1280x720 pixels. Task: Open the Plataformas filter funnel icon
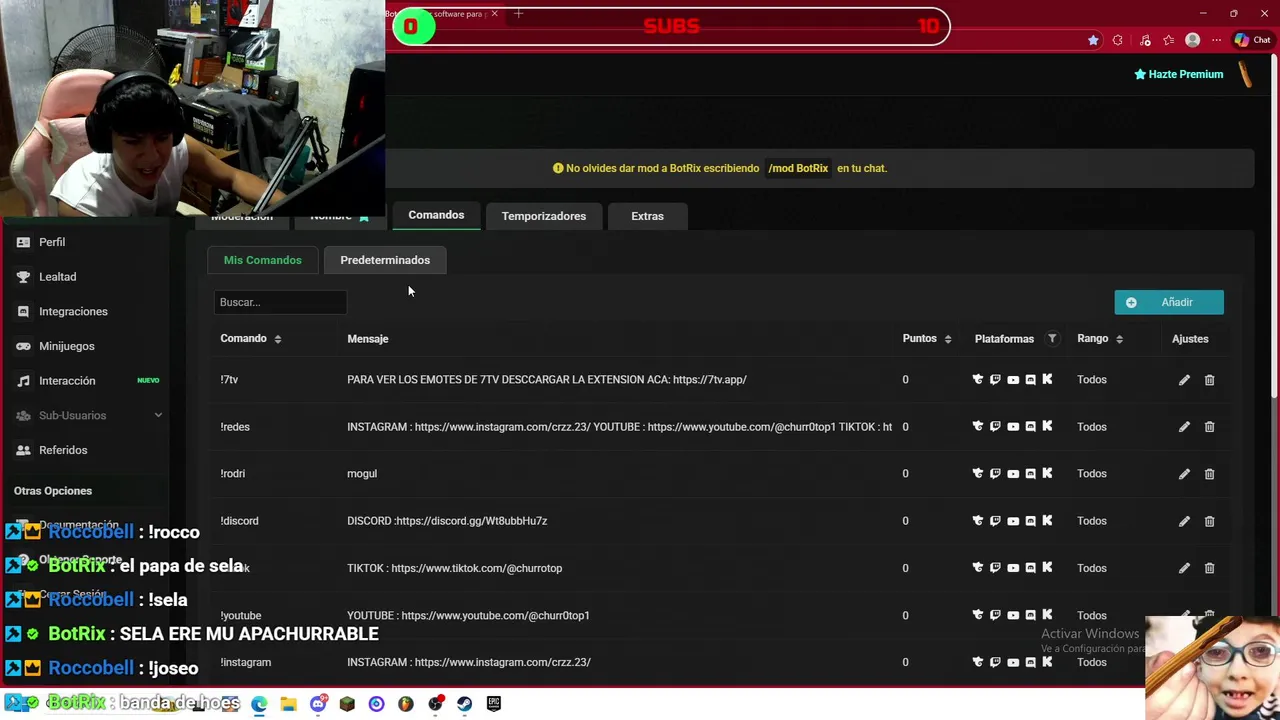point(1052,339)
